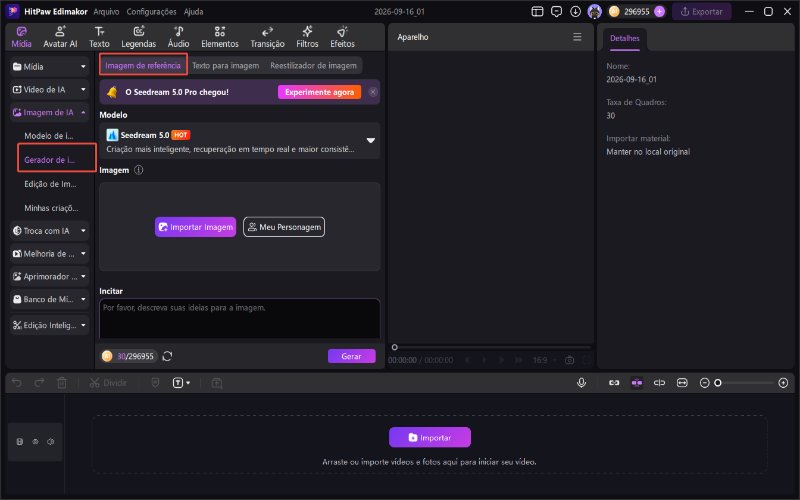Viewport: 800px width, 500px height.
Task: Toggle the purple magnetic snap icon
Action: [x=637, y=383]
